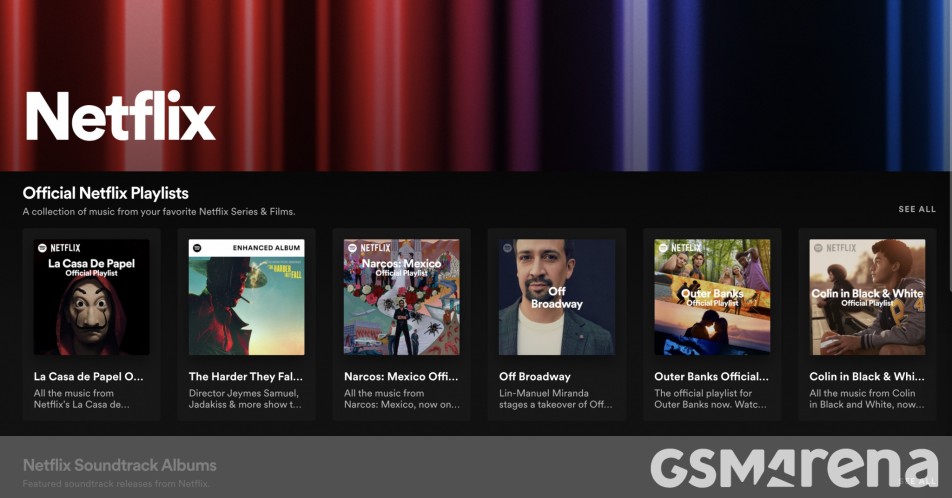Image resolution: width=952 pixels, height=498 pixels.
Task: Open Outer Banks Official Playlist cover
Action: tap(712, 297)
